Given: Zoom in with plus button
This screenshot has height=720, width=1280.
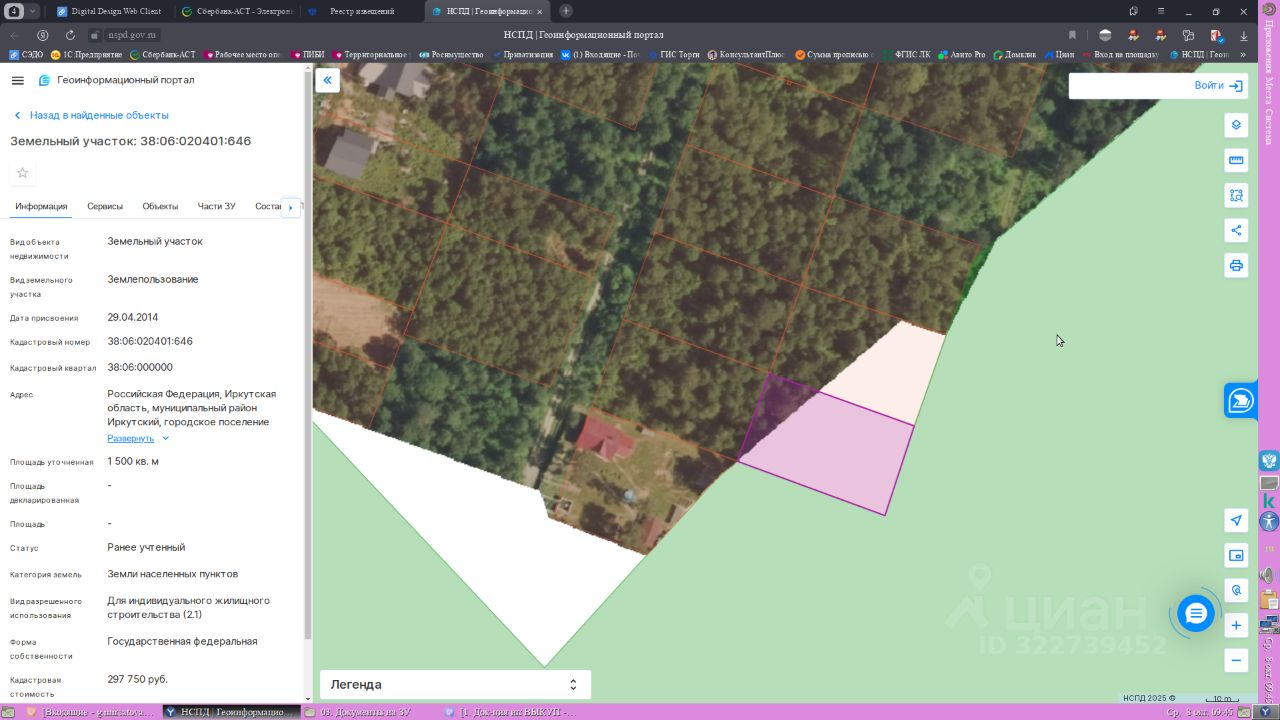Looking at the screenshot, I should click(1236, 625).
